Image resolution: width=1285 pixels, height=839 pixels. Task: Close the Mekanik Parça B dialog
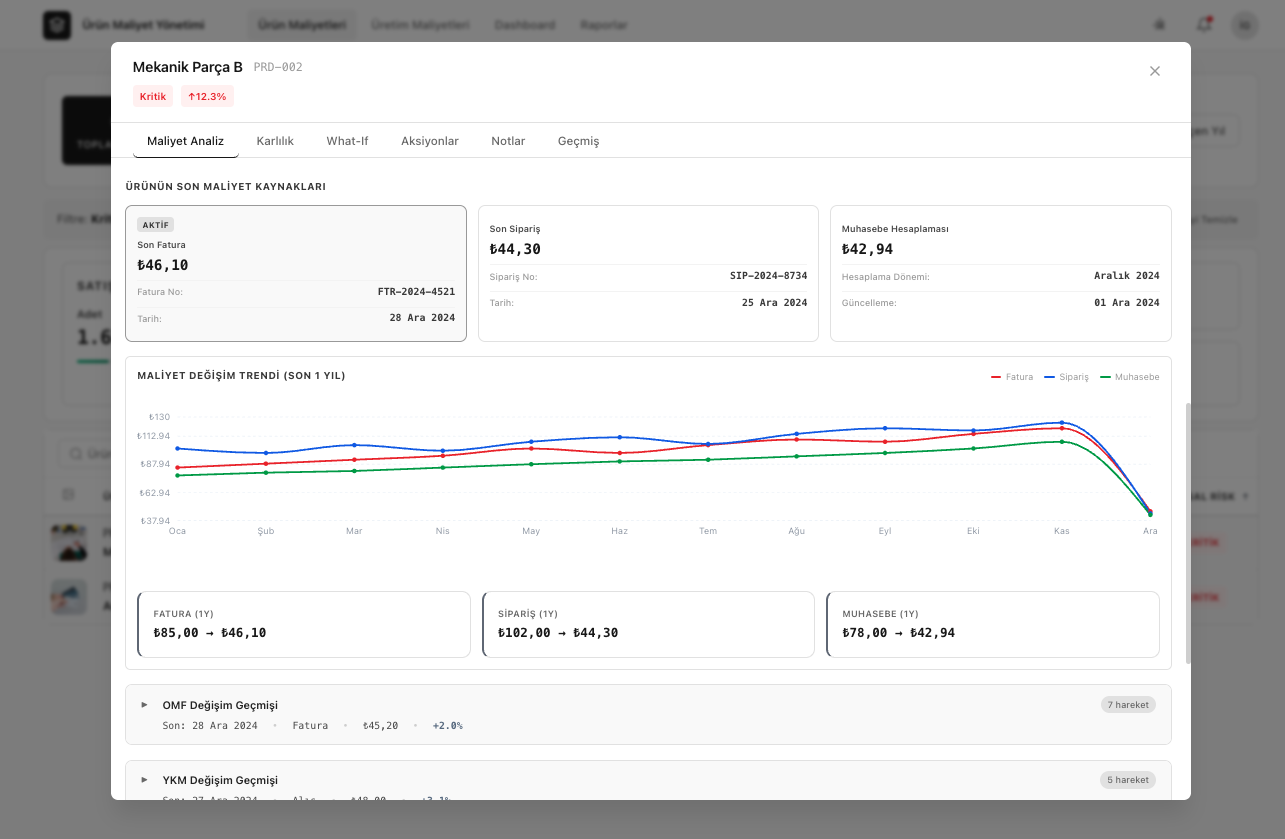(x=1155, y=71)
